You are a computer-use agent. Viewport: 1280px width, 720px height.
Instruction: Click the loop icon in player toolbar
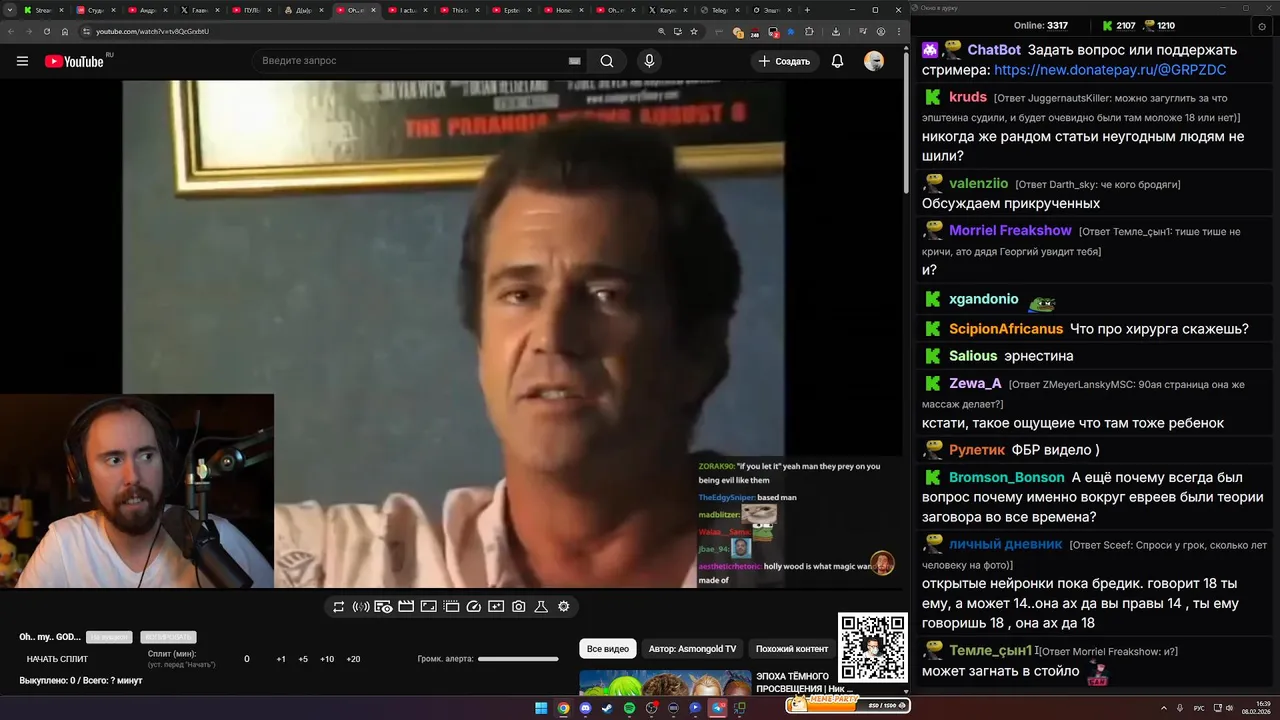339,607
